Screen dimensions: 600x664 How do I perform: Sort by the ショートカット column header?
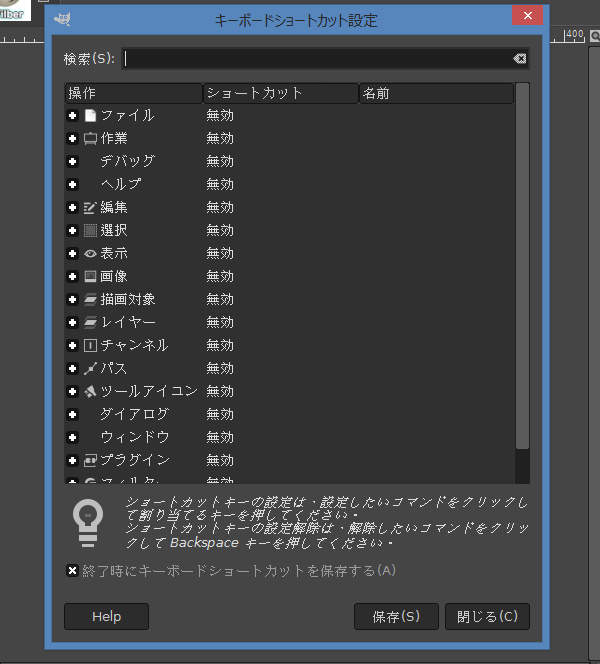[281, 93]
